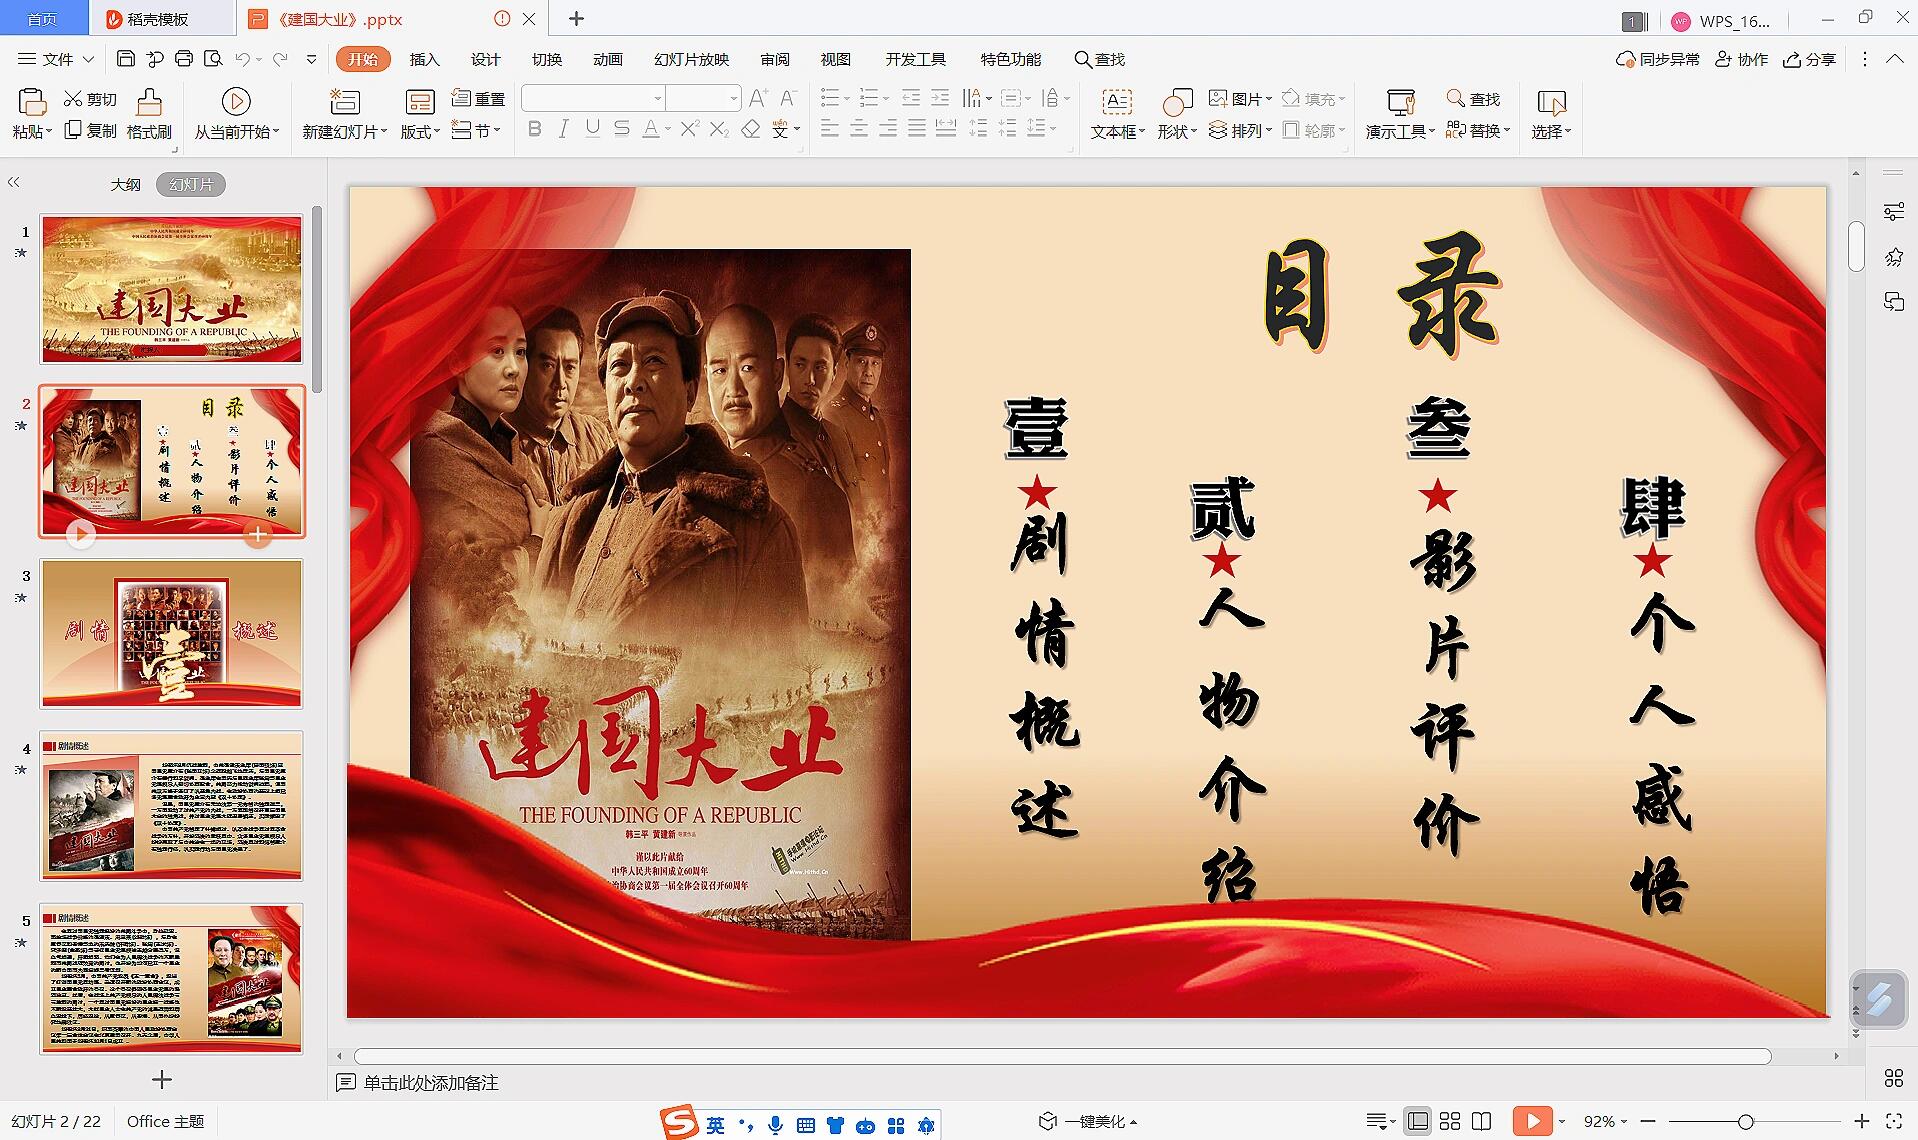
Task: Switch to the Outline (大纲) pane tab
Action: (125, 184)
